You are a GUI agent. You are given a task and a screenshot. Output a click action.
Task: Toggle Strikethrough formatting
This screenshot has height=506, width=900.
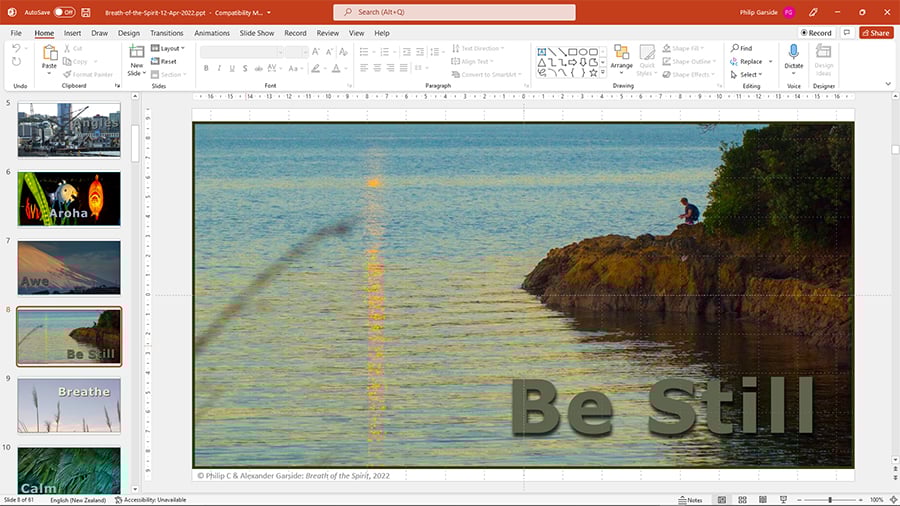click(x=258, y=68)
